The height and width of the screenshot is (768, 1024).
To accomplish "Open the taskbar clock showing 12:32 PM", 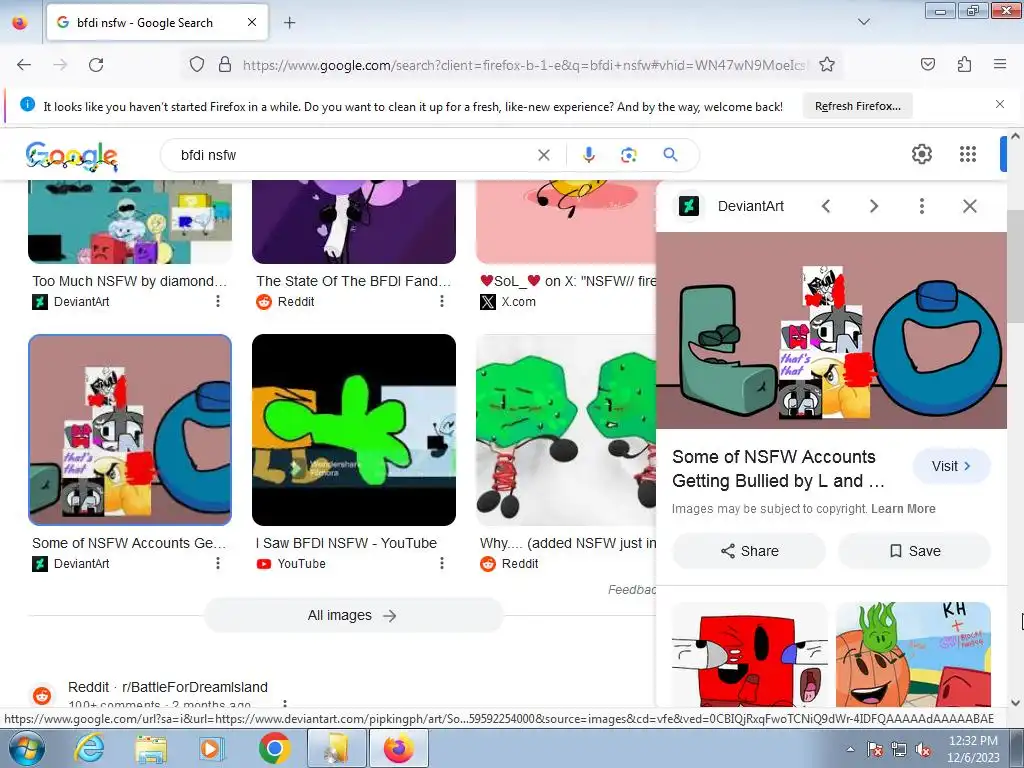I will (973, 749).
